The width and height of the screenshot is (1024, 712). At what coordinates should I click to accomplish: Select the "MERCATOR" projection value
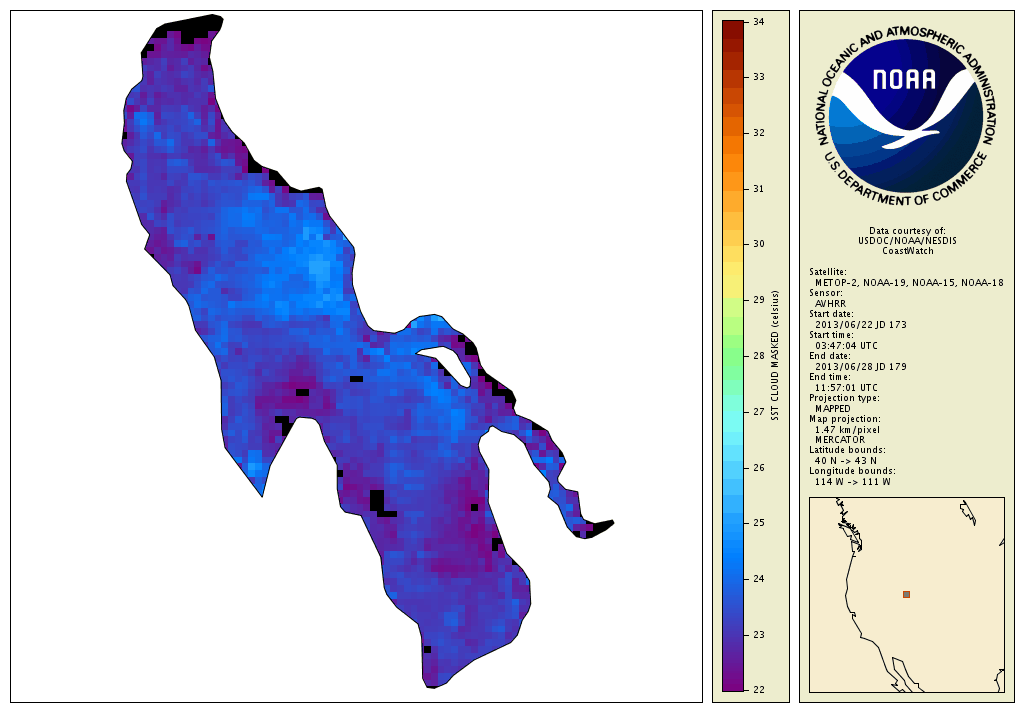tap(840, 440)
